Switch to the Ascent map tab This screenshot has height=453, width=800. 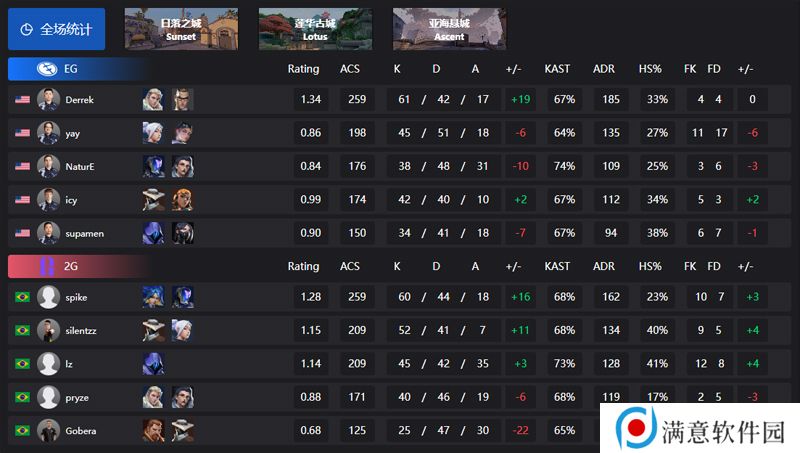[449, 29]
